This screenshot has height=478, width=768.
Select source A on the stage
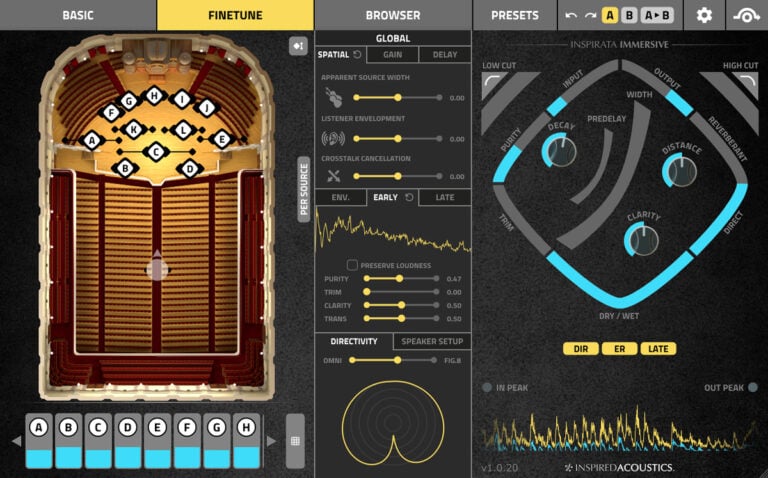[92, 141]
